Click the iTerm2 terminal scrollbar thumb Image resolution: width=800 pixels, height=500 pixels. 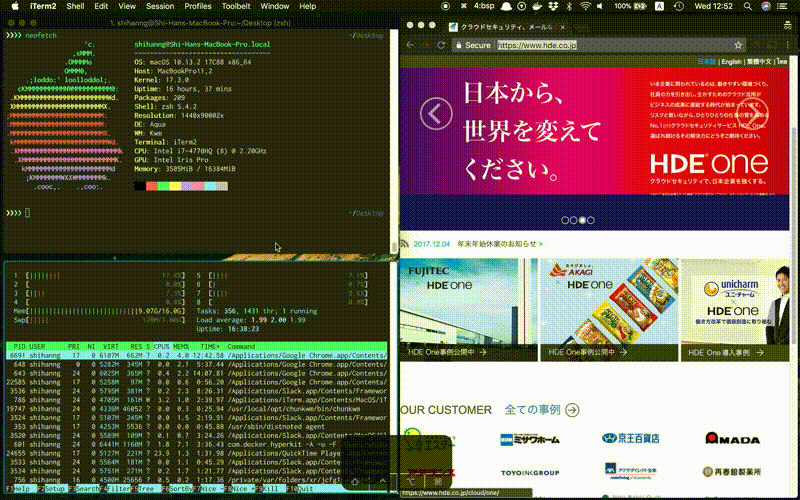[x=394, y=246]
